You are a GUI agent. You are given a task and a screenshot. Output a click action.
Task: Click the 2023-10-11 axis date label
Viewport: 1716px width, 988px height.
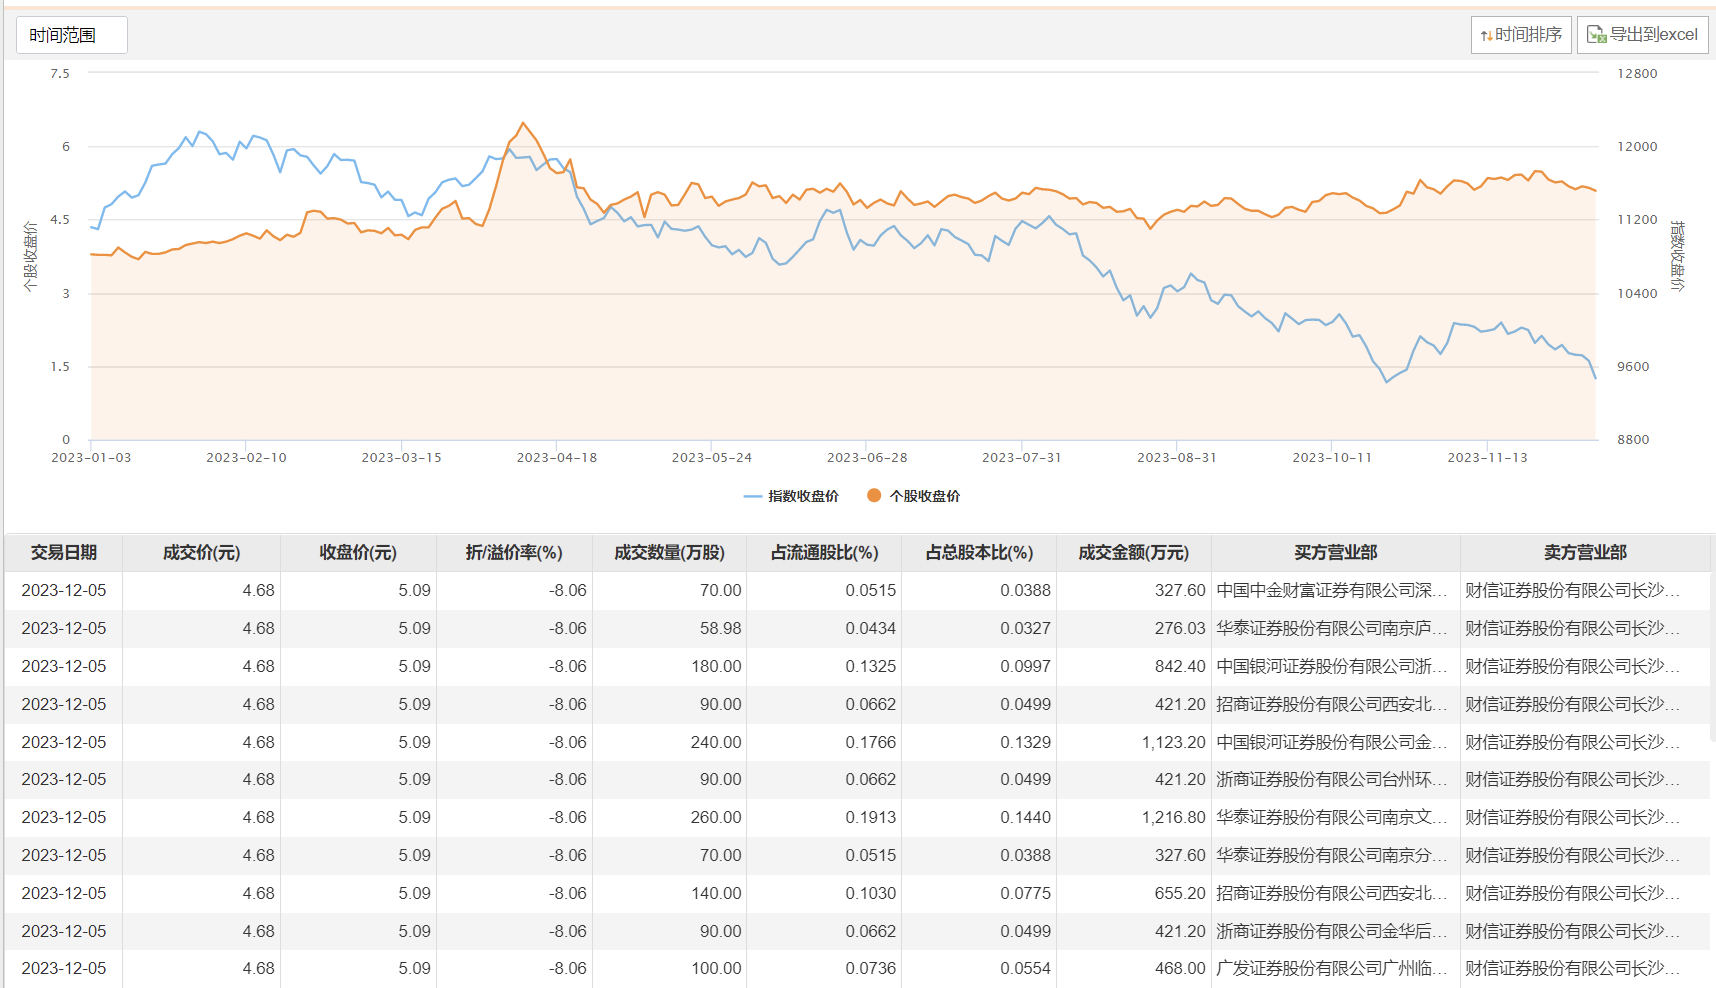pyautogui.click(x=1332, y=458)
